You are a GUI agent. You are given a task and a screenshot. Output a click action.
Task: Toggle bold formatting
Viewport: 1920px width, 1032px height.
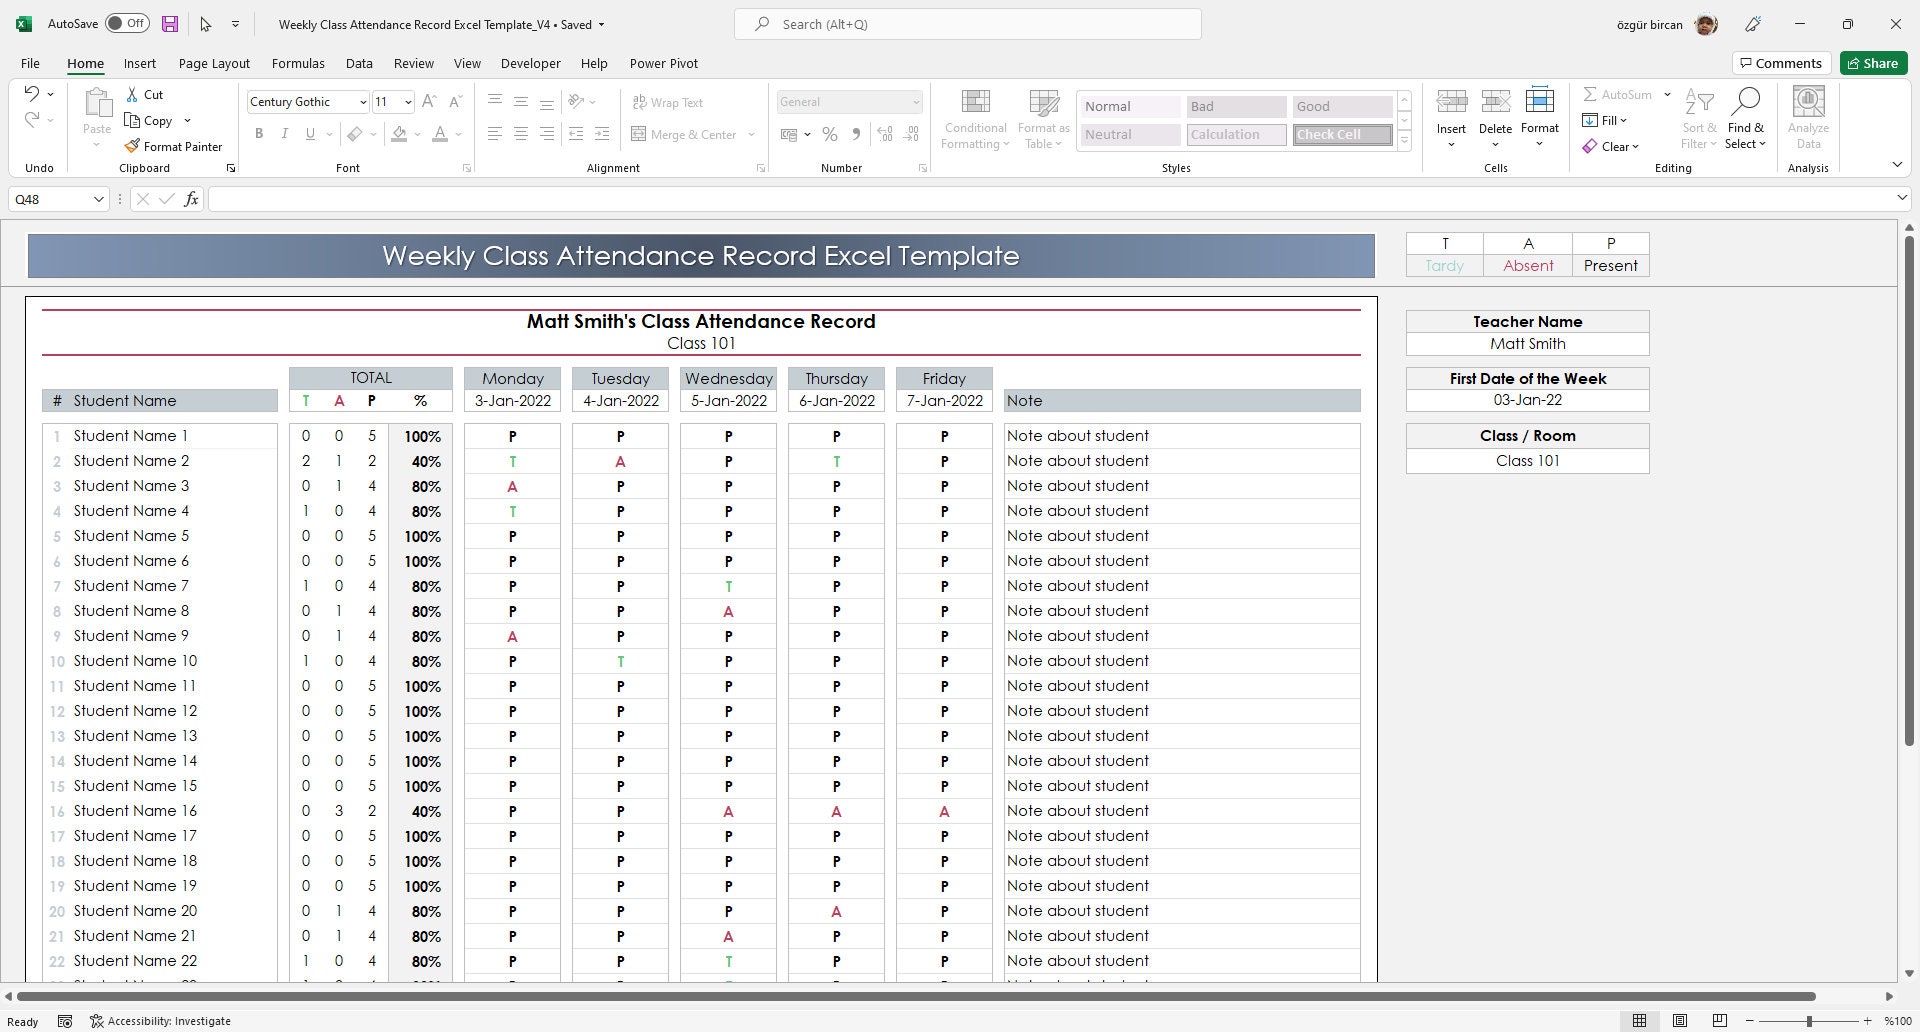tap(259, 133)
